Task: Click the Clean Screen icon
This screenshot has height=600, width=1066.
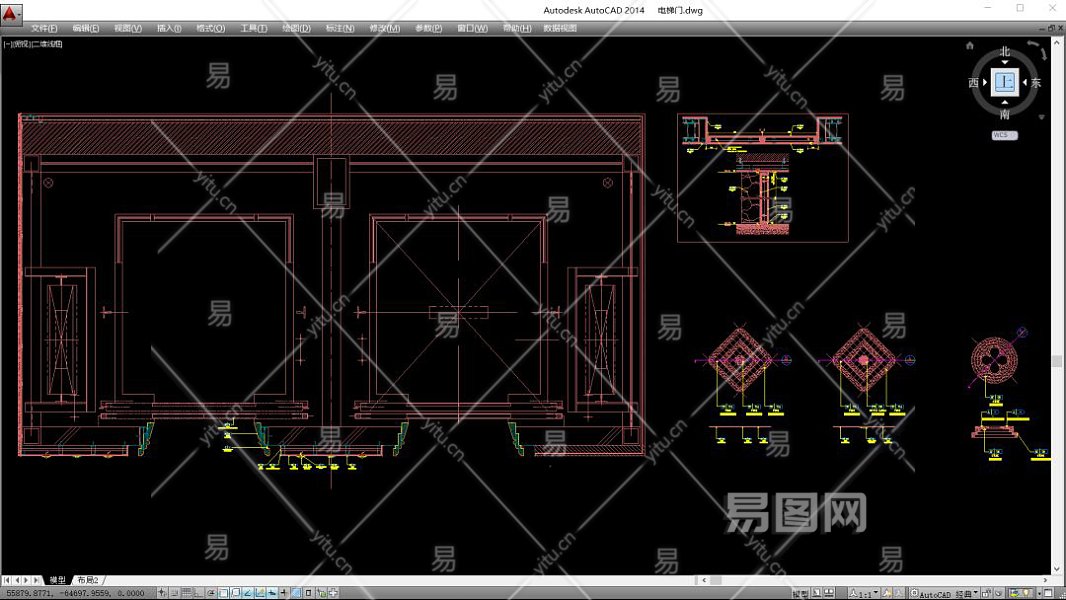Action: (x=1048, y=593)
